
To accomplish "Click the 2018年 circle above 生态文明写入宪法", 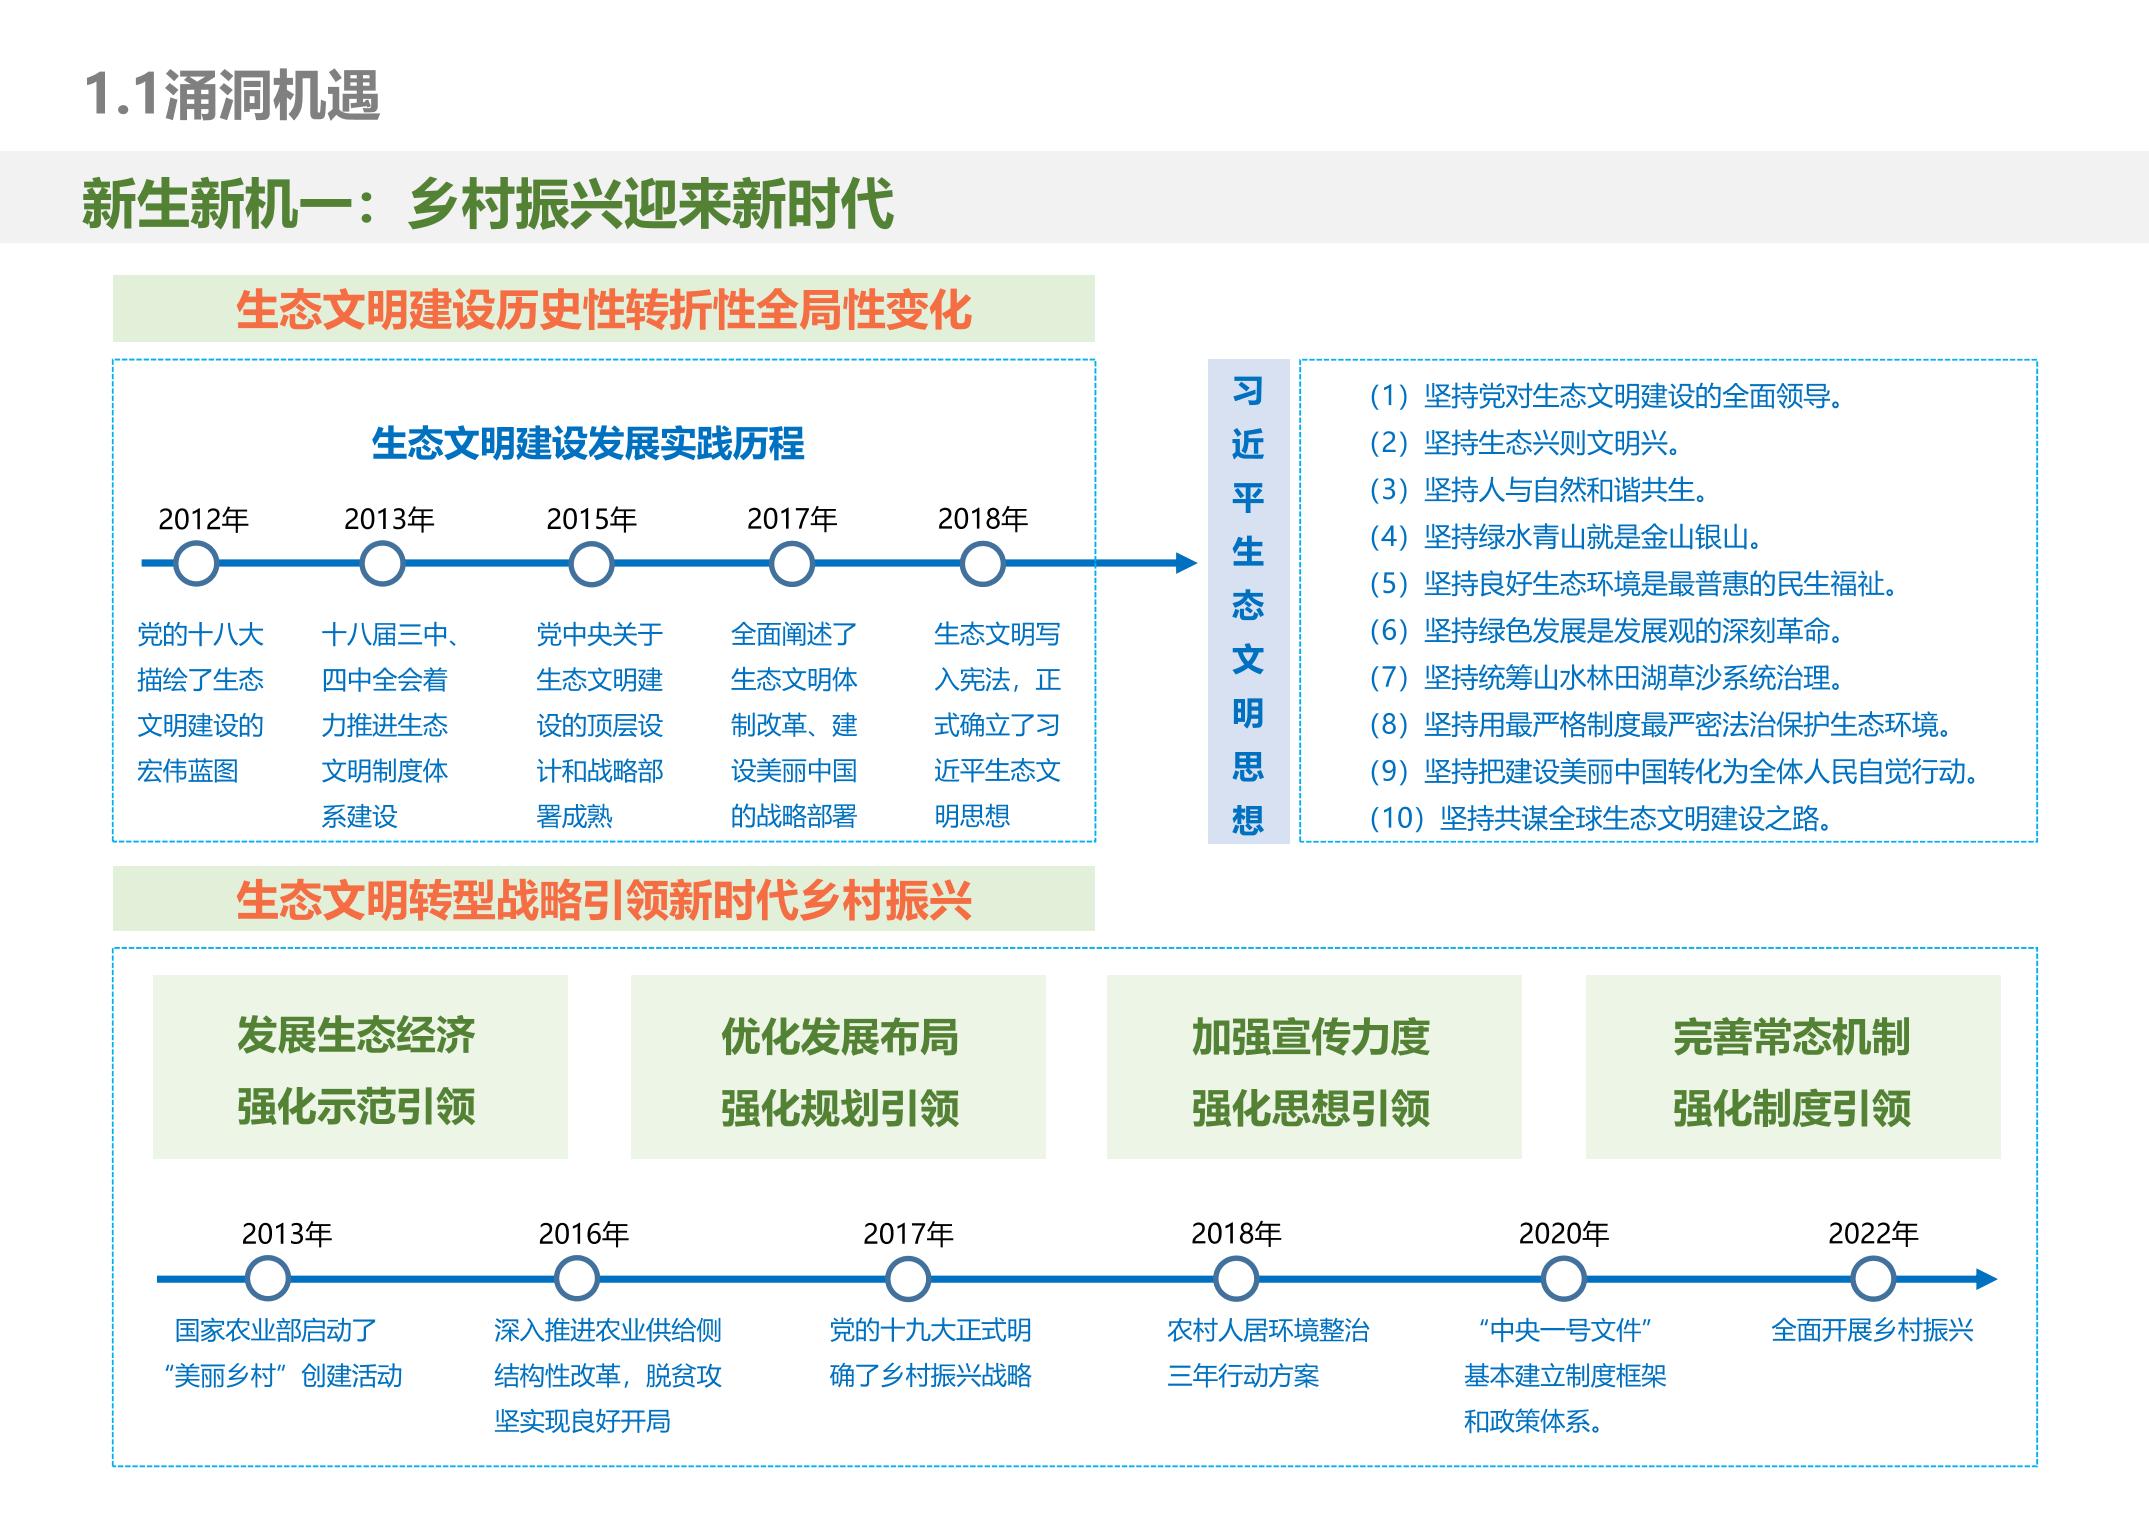I will (982, 564).
